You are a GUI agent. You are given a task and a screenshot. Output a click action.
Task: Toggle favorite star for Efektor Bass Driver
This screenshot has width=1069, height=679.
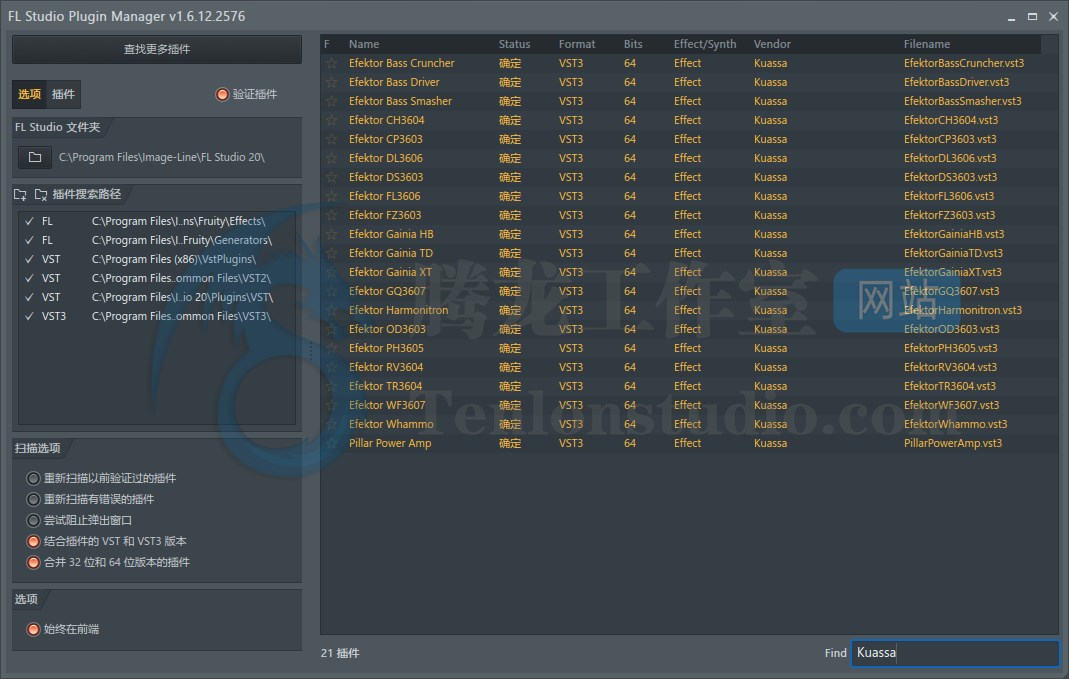(x=331, y=82)
